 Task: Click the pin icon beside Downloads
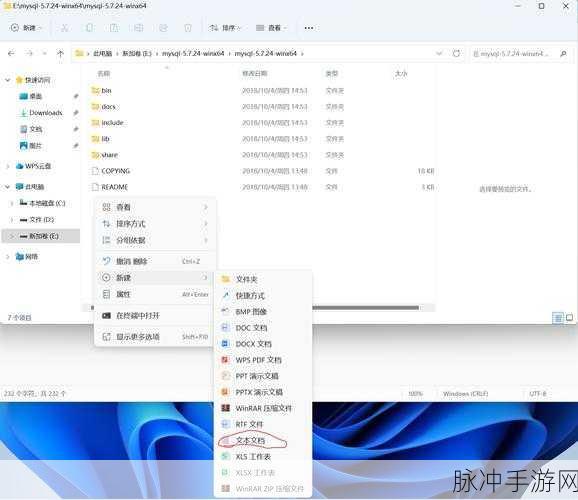(76, 112)
